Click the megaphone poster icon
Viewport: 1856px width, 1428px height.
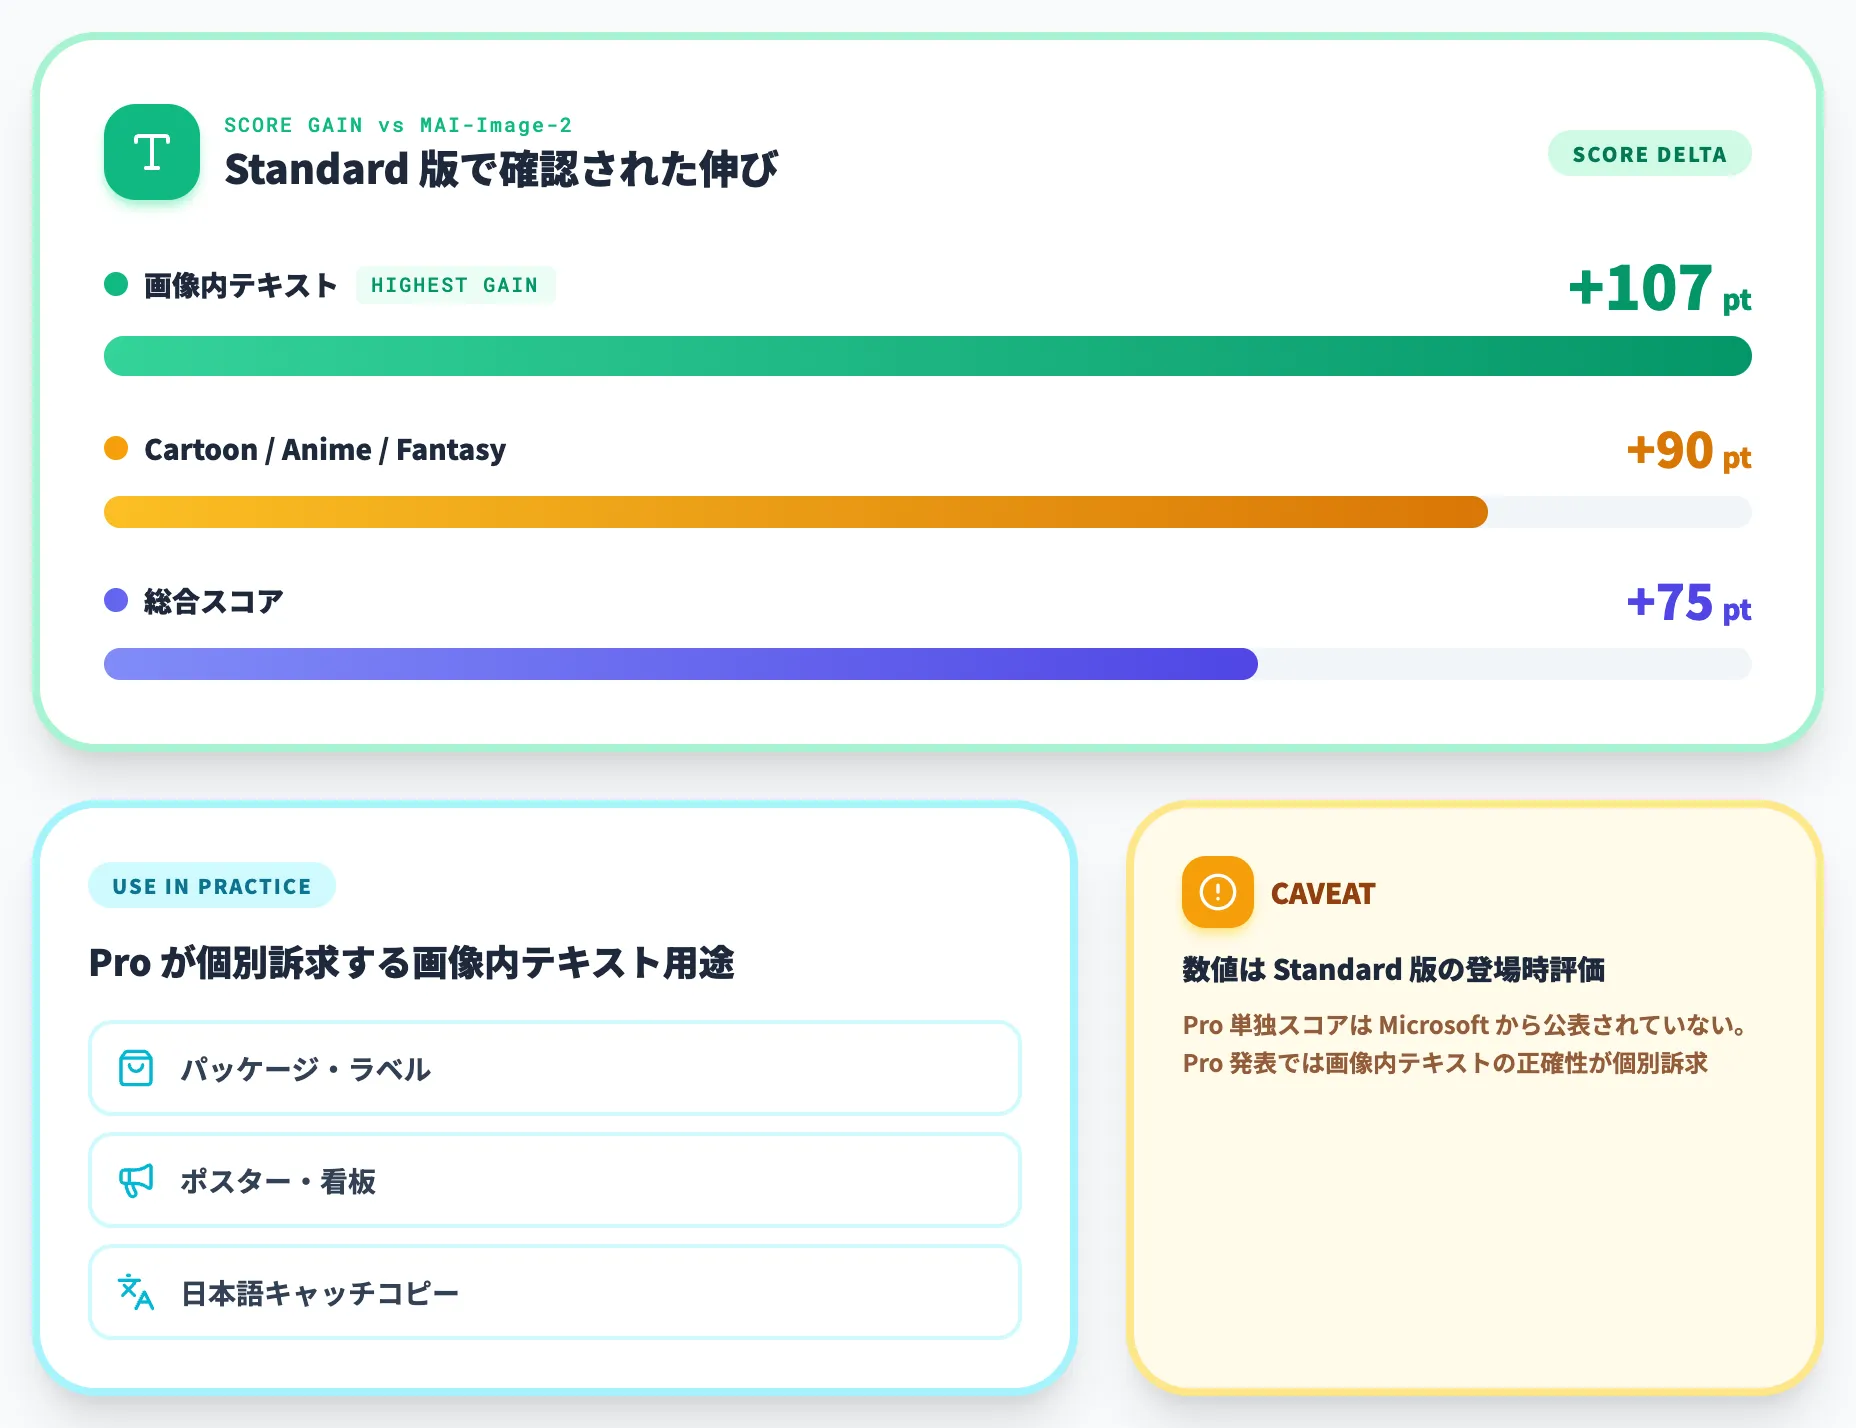tap(136, 1180)
